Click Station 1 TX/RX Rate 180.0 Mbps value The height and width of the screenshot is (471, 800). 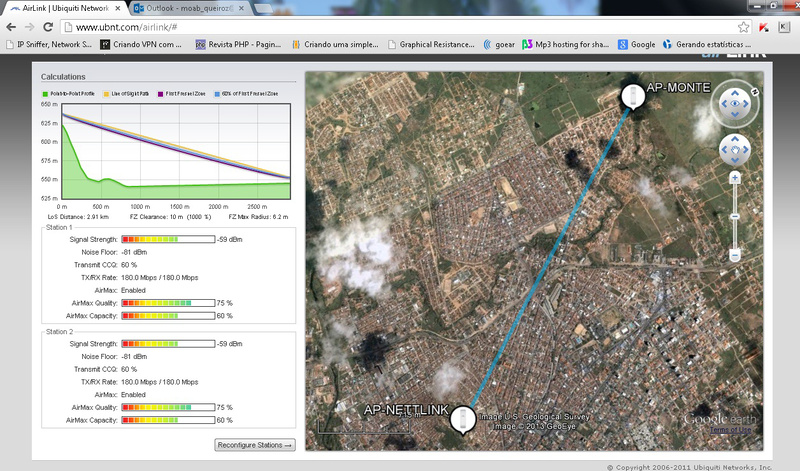(x=160, y=278)
